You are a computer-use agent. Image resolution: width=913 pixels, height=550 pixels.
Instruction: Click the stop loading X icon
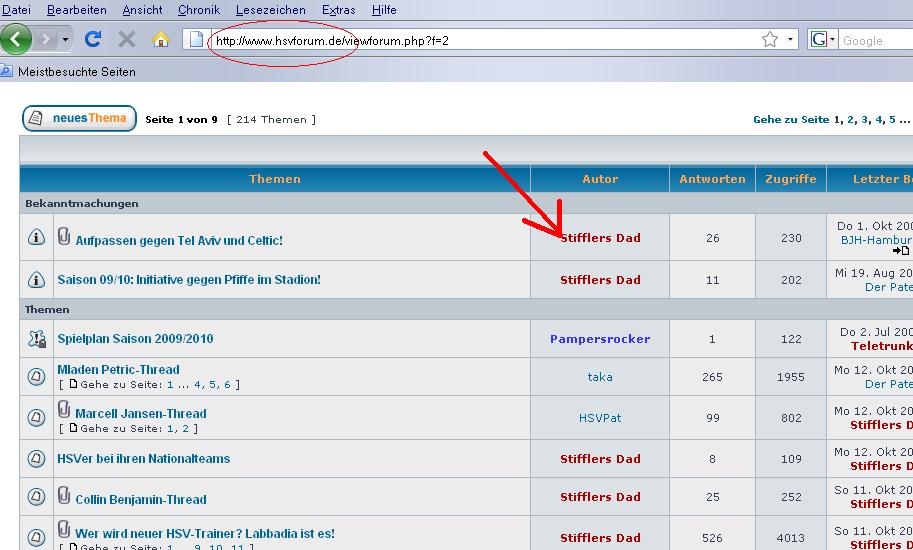[126, 40]
